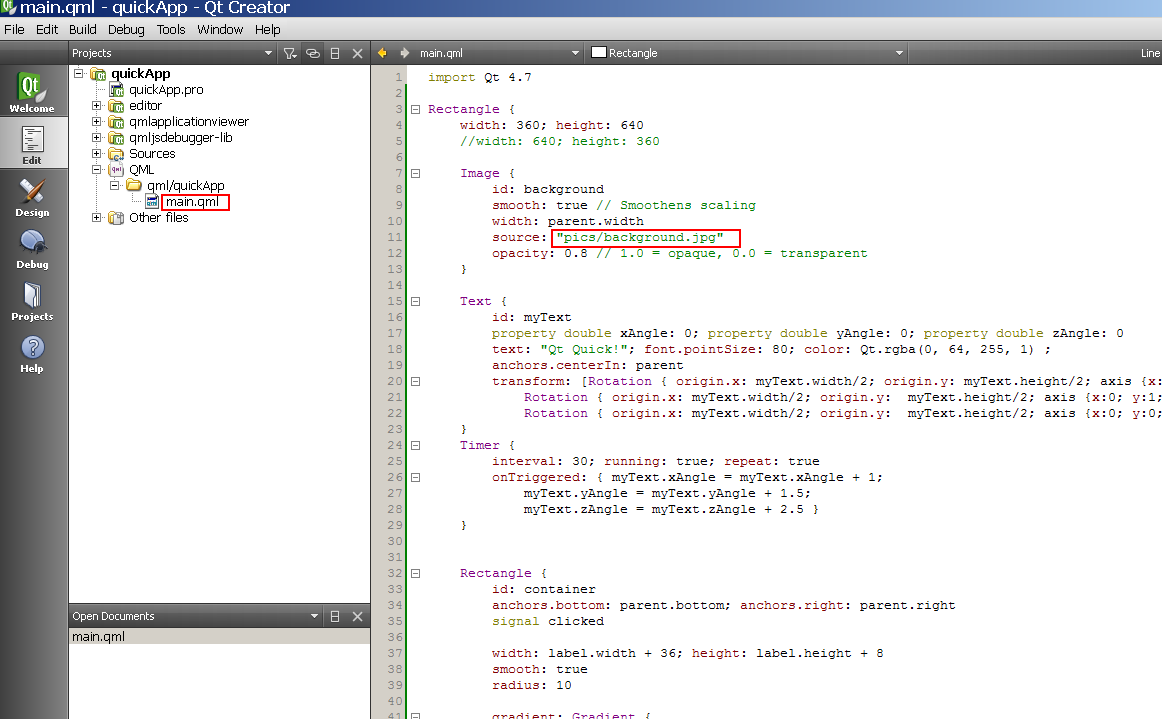This screenshot has height=719, width=1162.
Task: Expand the qmljsdebugger-lib node
Action: 96,138
